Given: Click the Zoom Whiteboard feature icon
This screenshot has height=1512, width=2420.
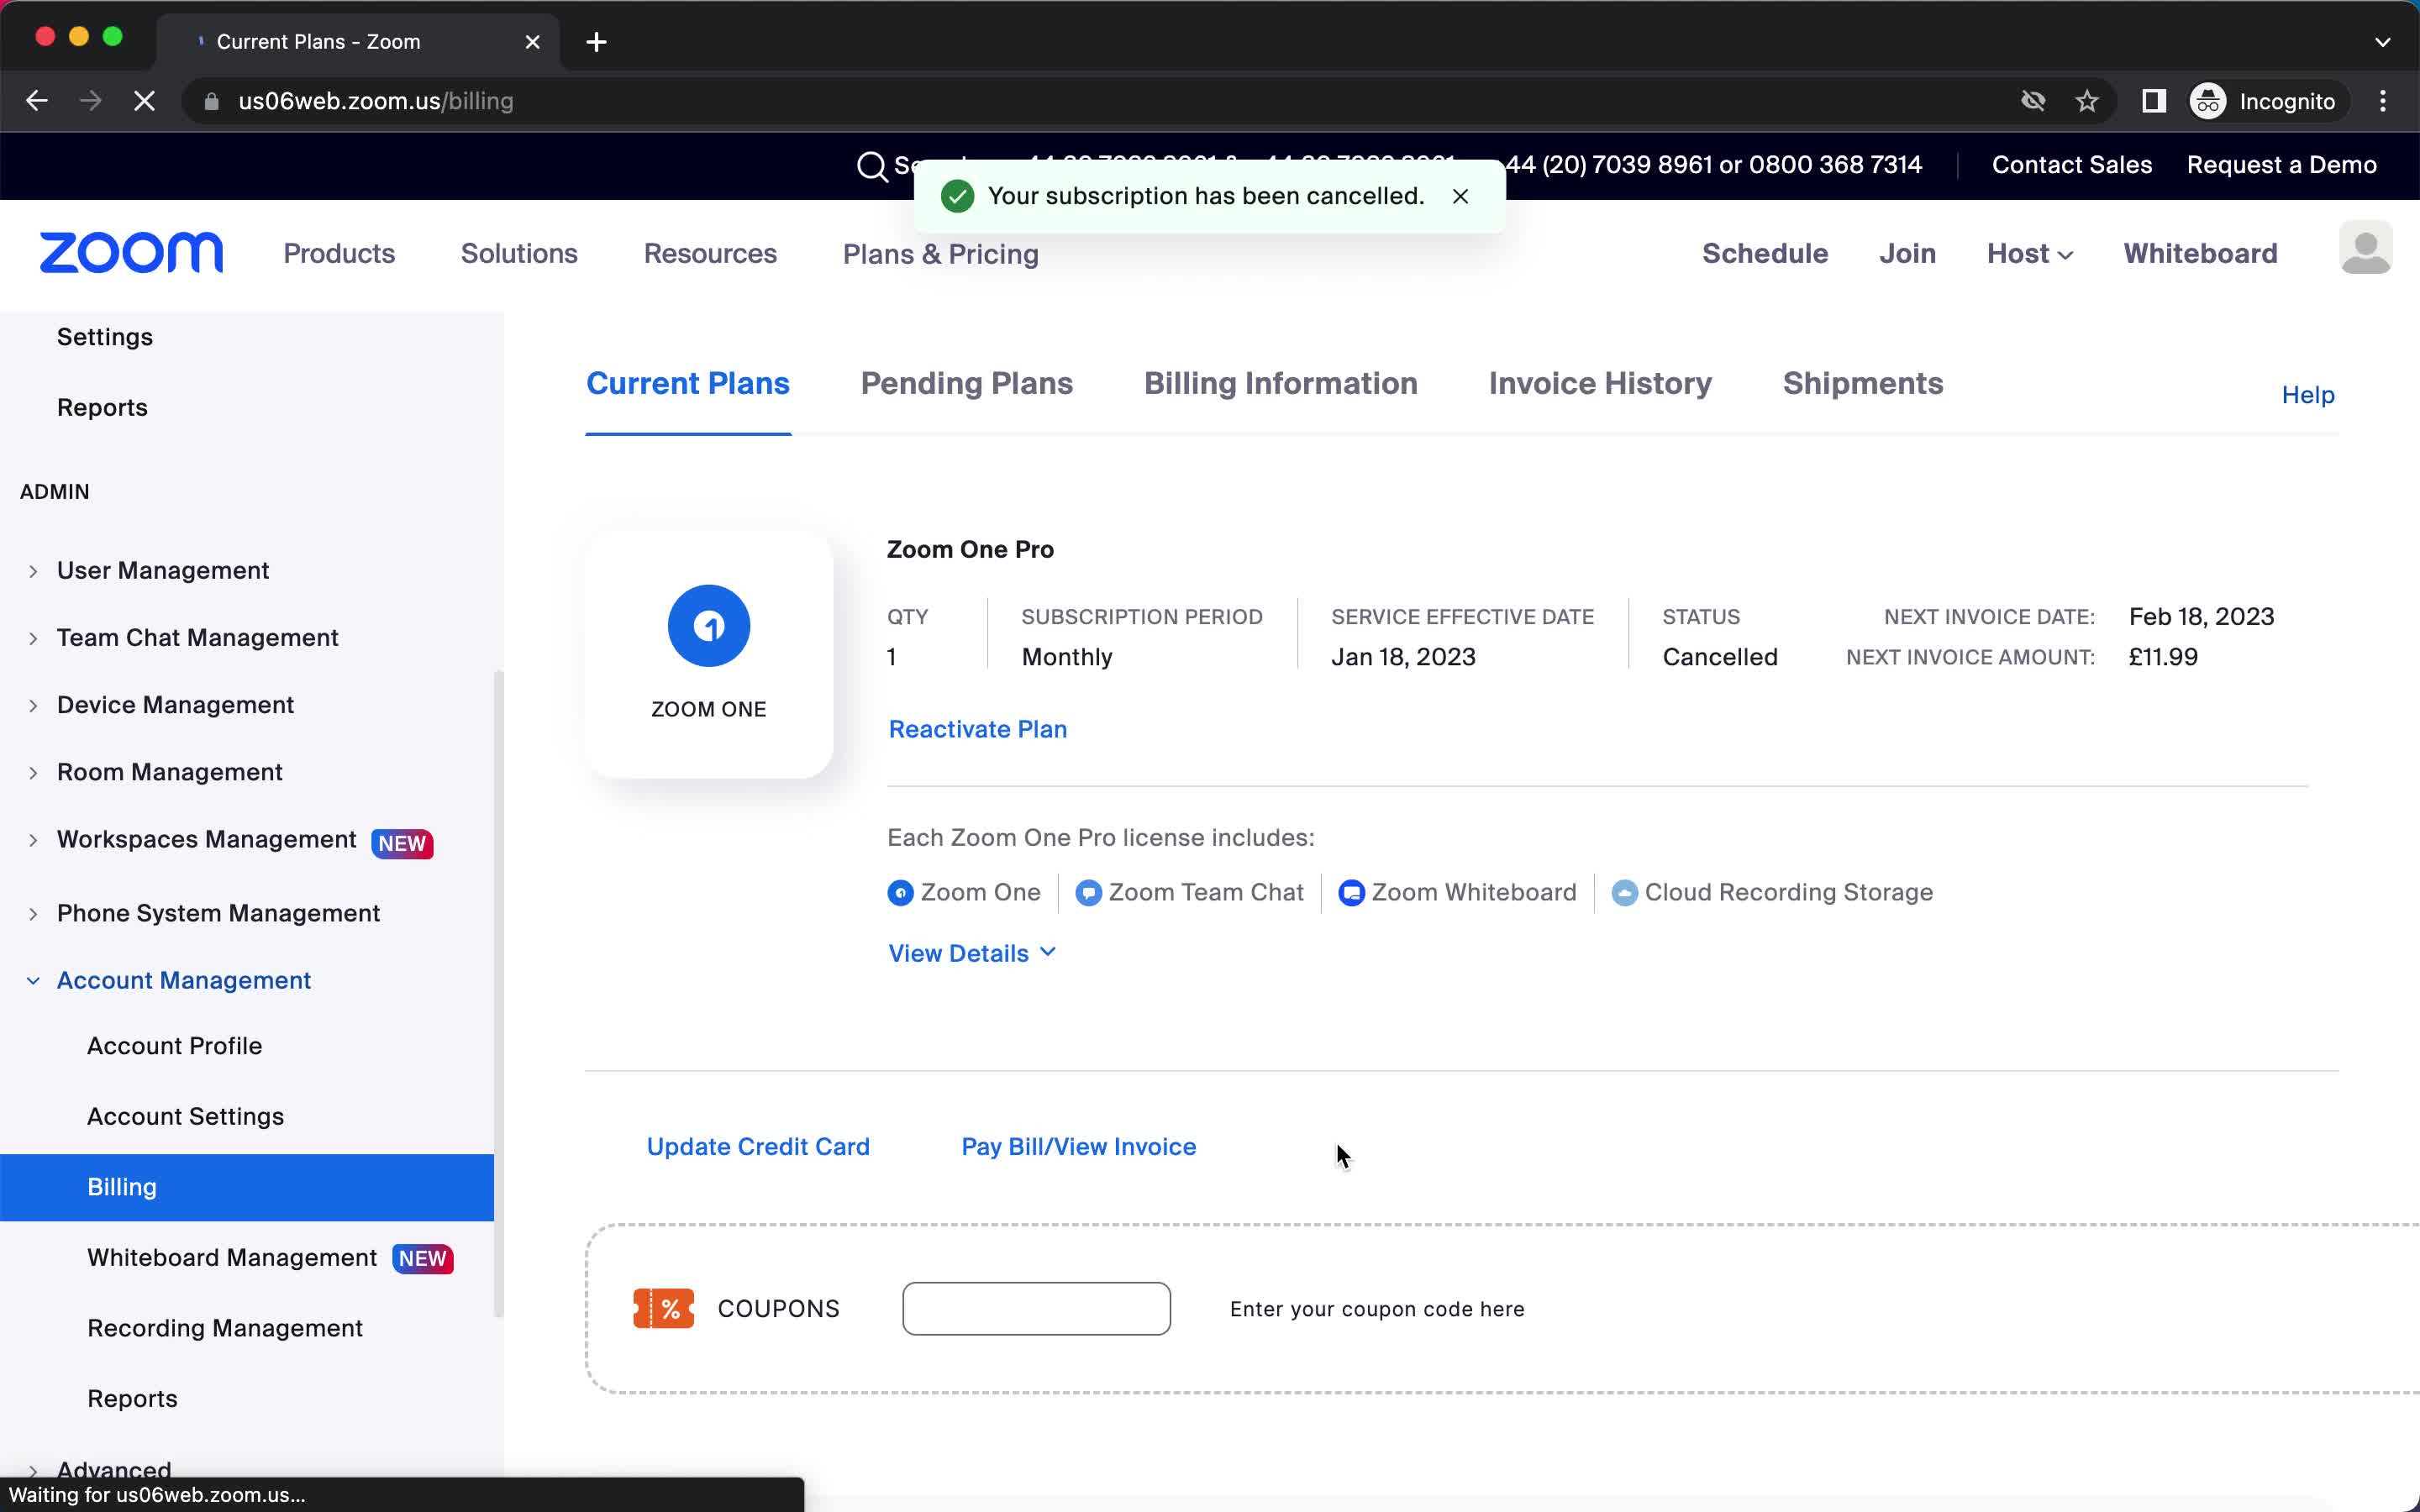Looking at the screenshot, I should [1351, 892].
